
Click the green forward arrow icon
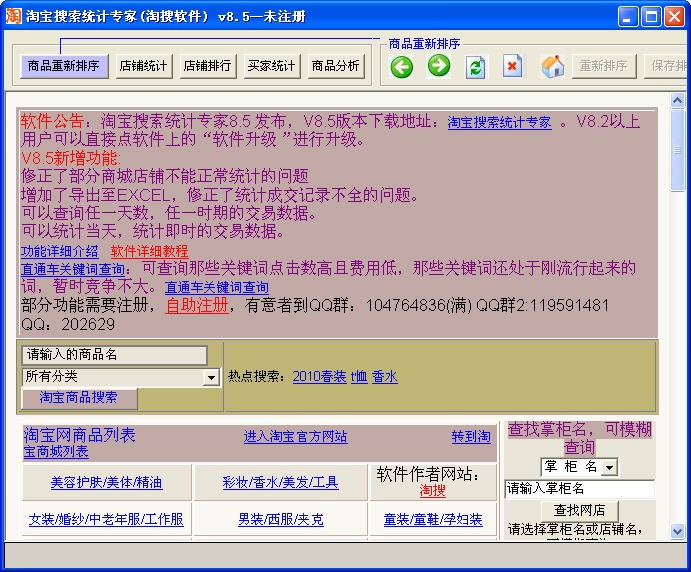439,66
